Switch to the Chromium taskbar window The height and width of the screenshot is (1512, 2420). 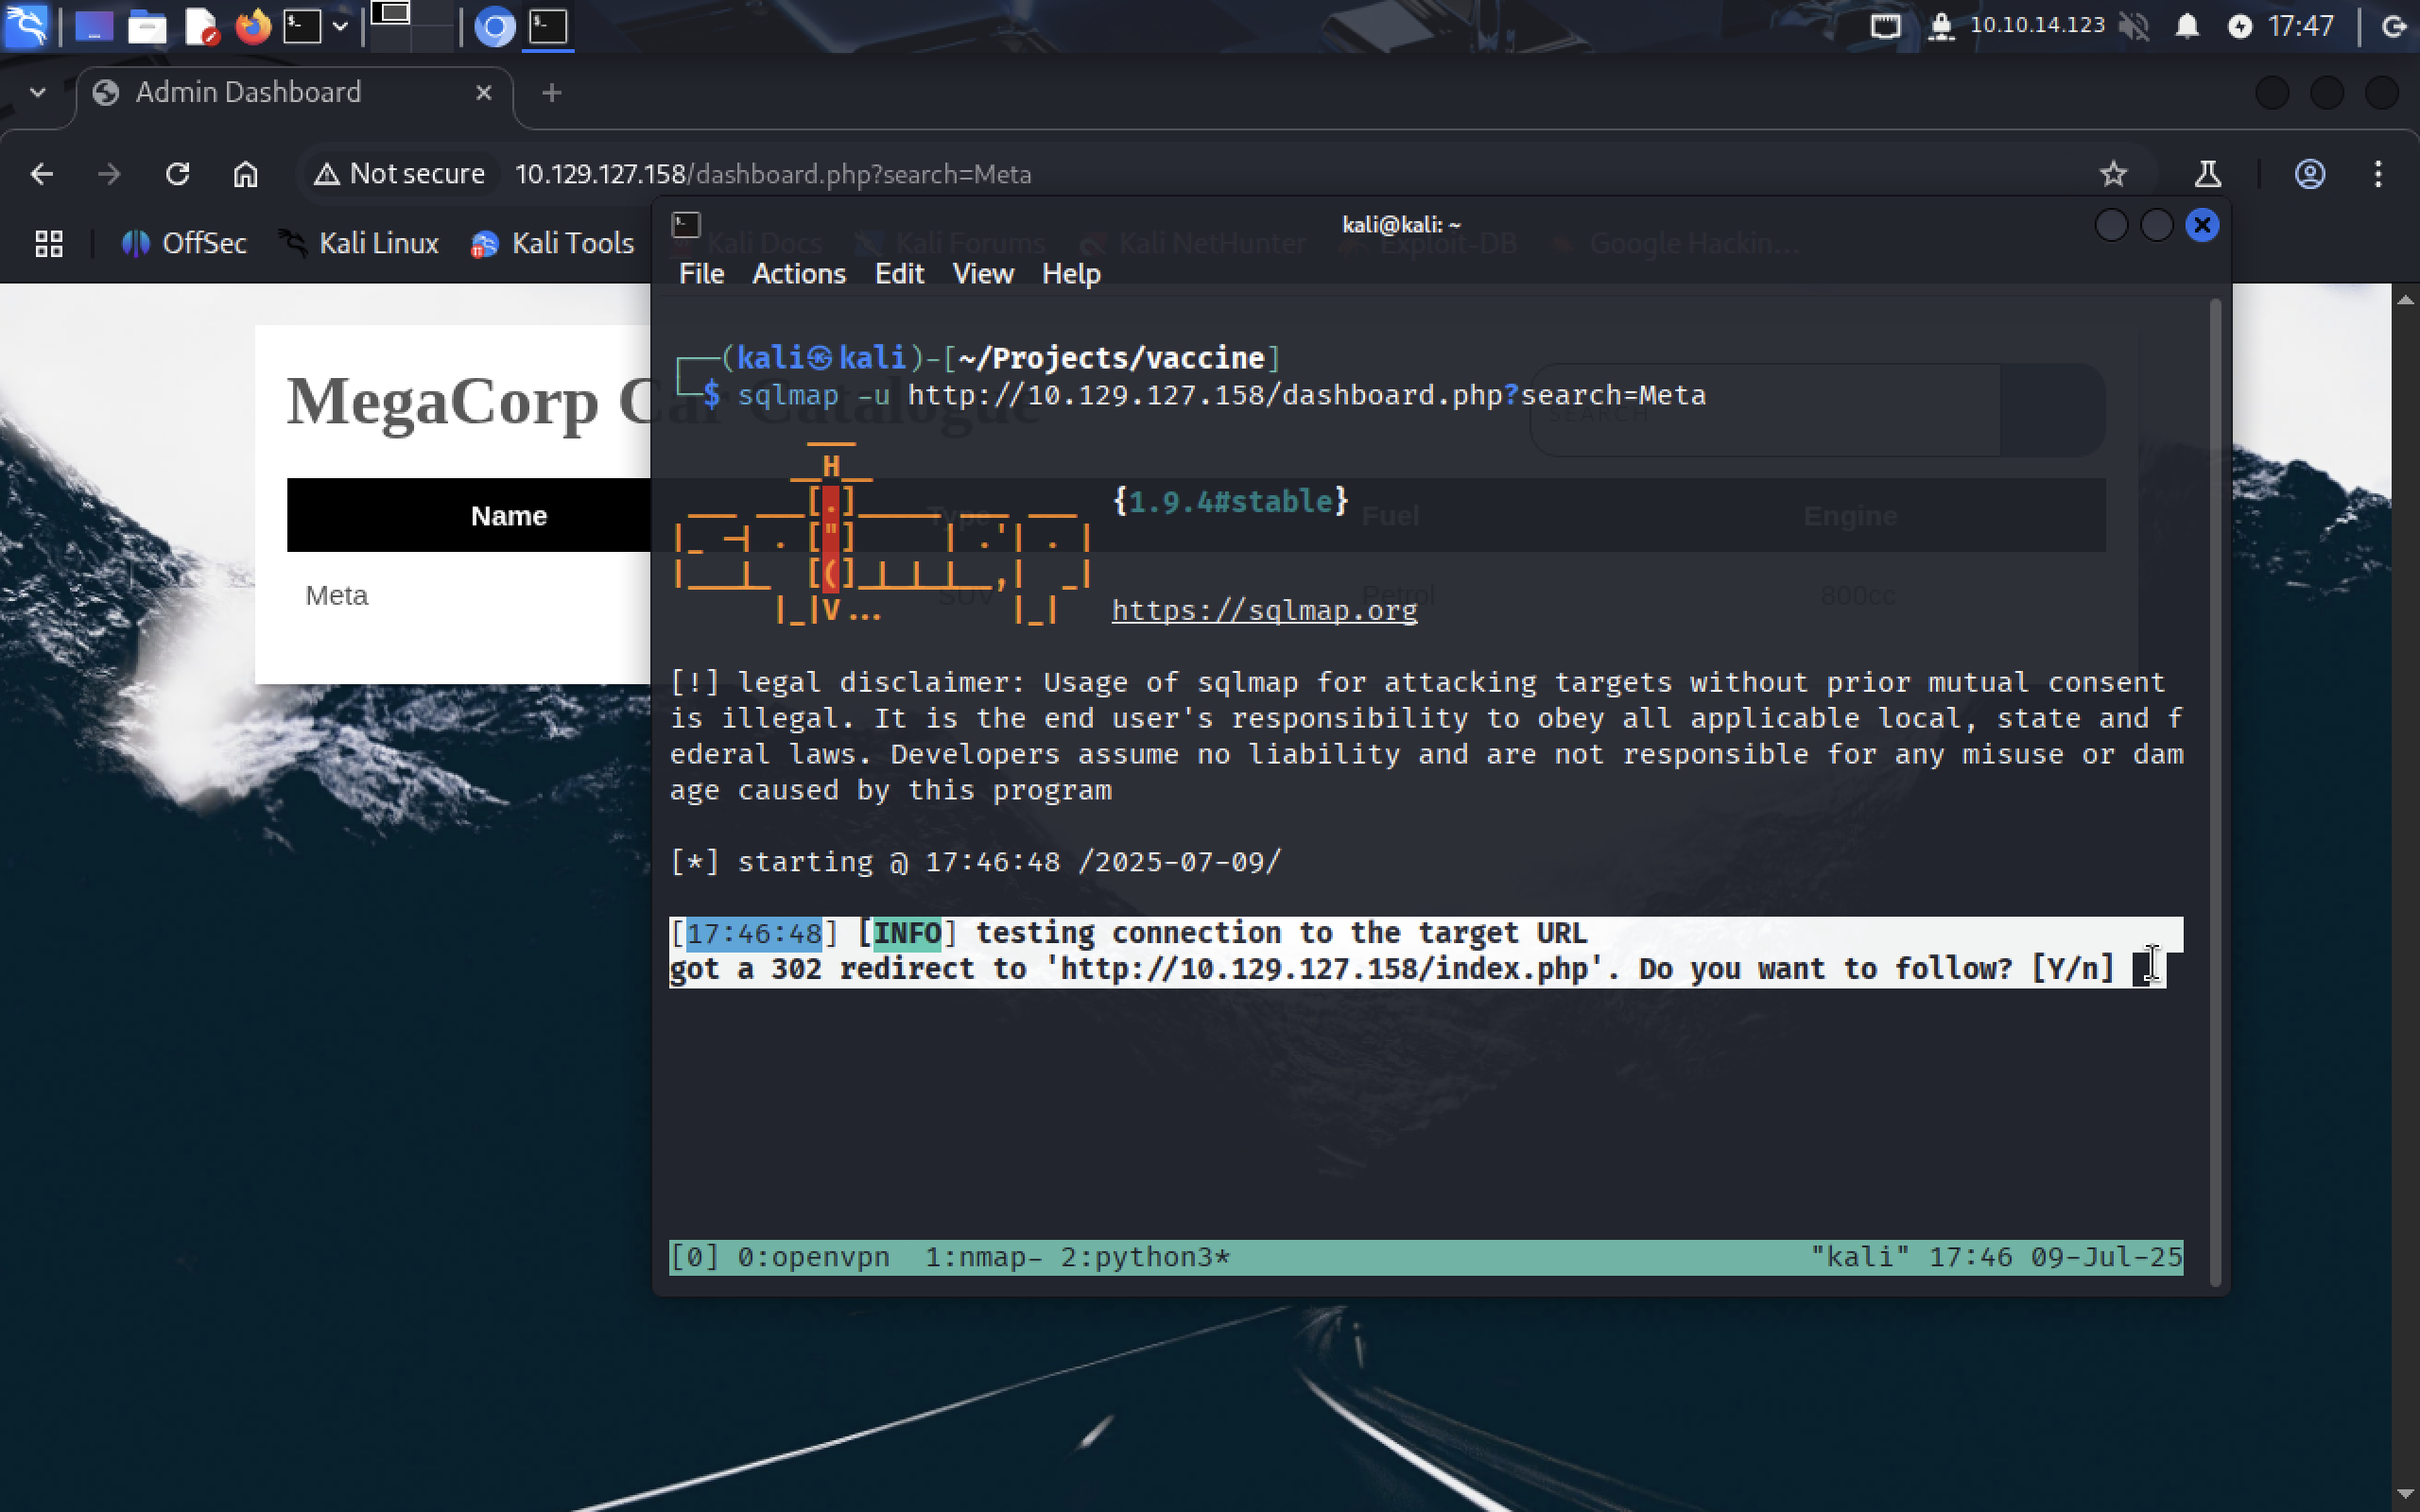494,26
